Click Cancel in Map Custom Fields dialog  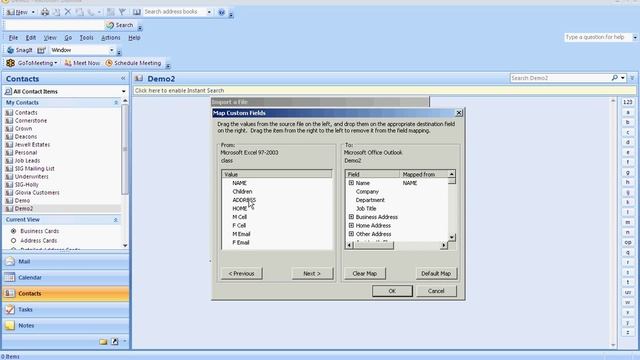(x=436, y=291)
